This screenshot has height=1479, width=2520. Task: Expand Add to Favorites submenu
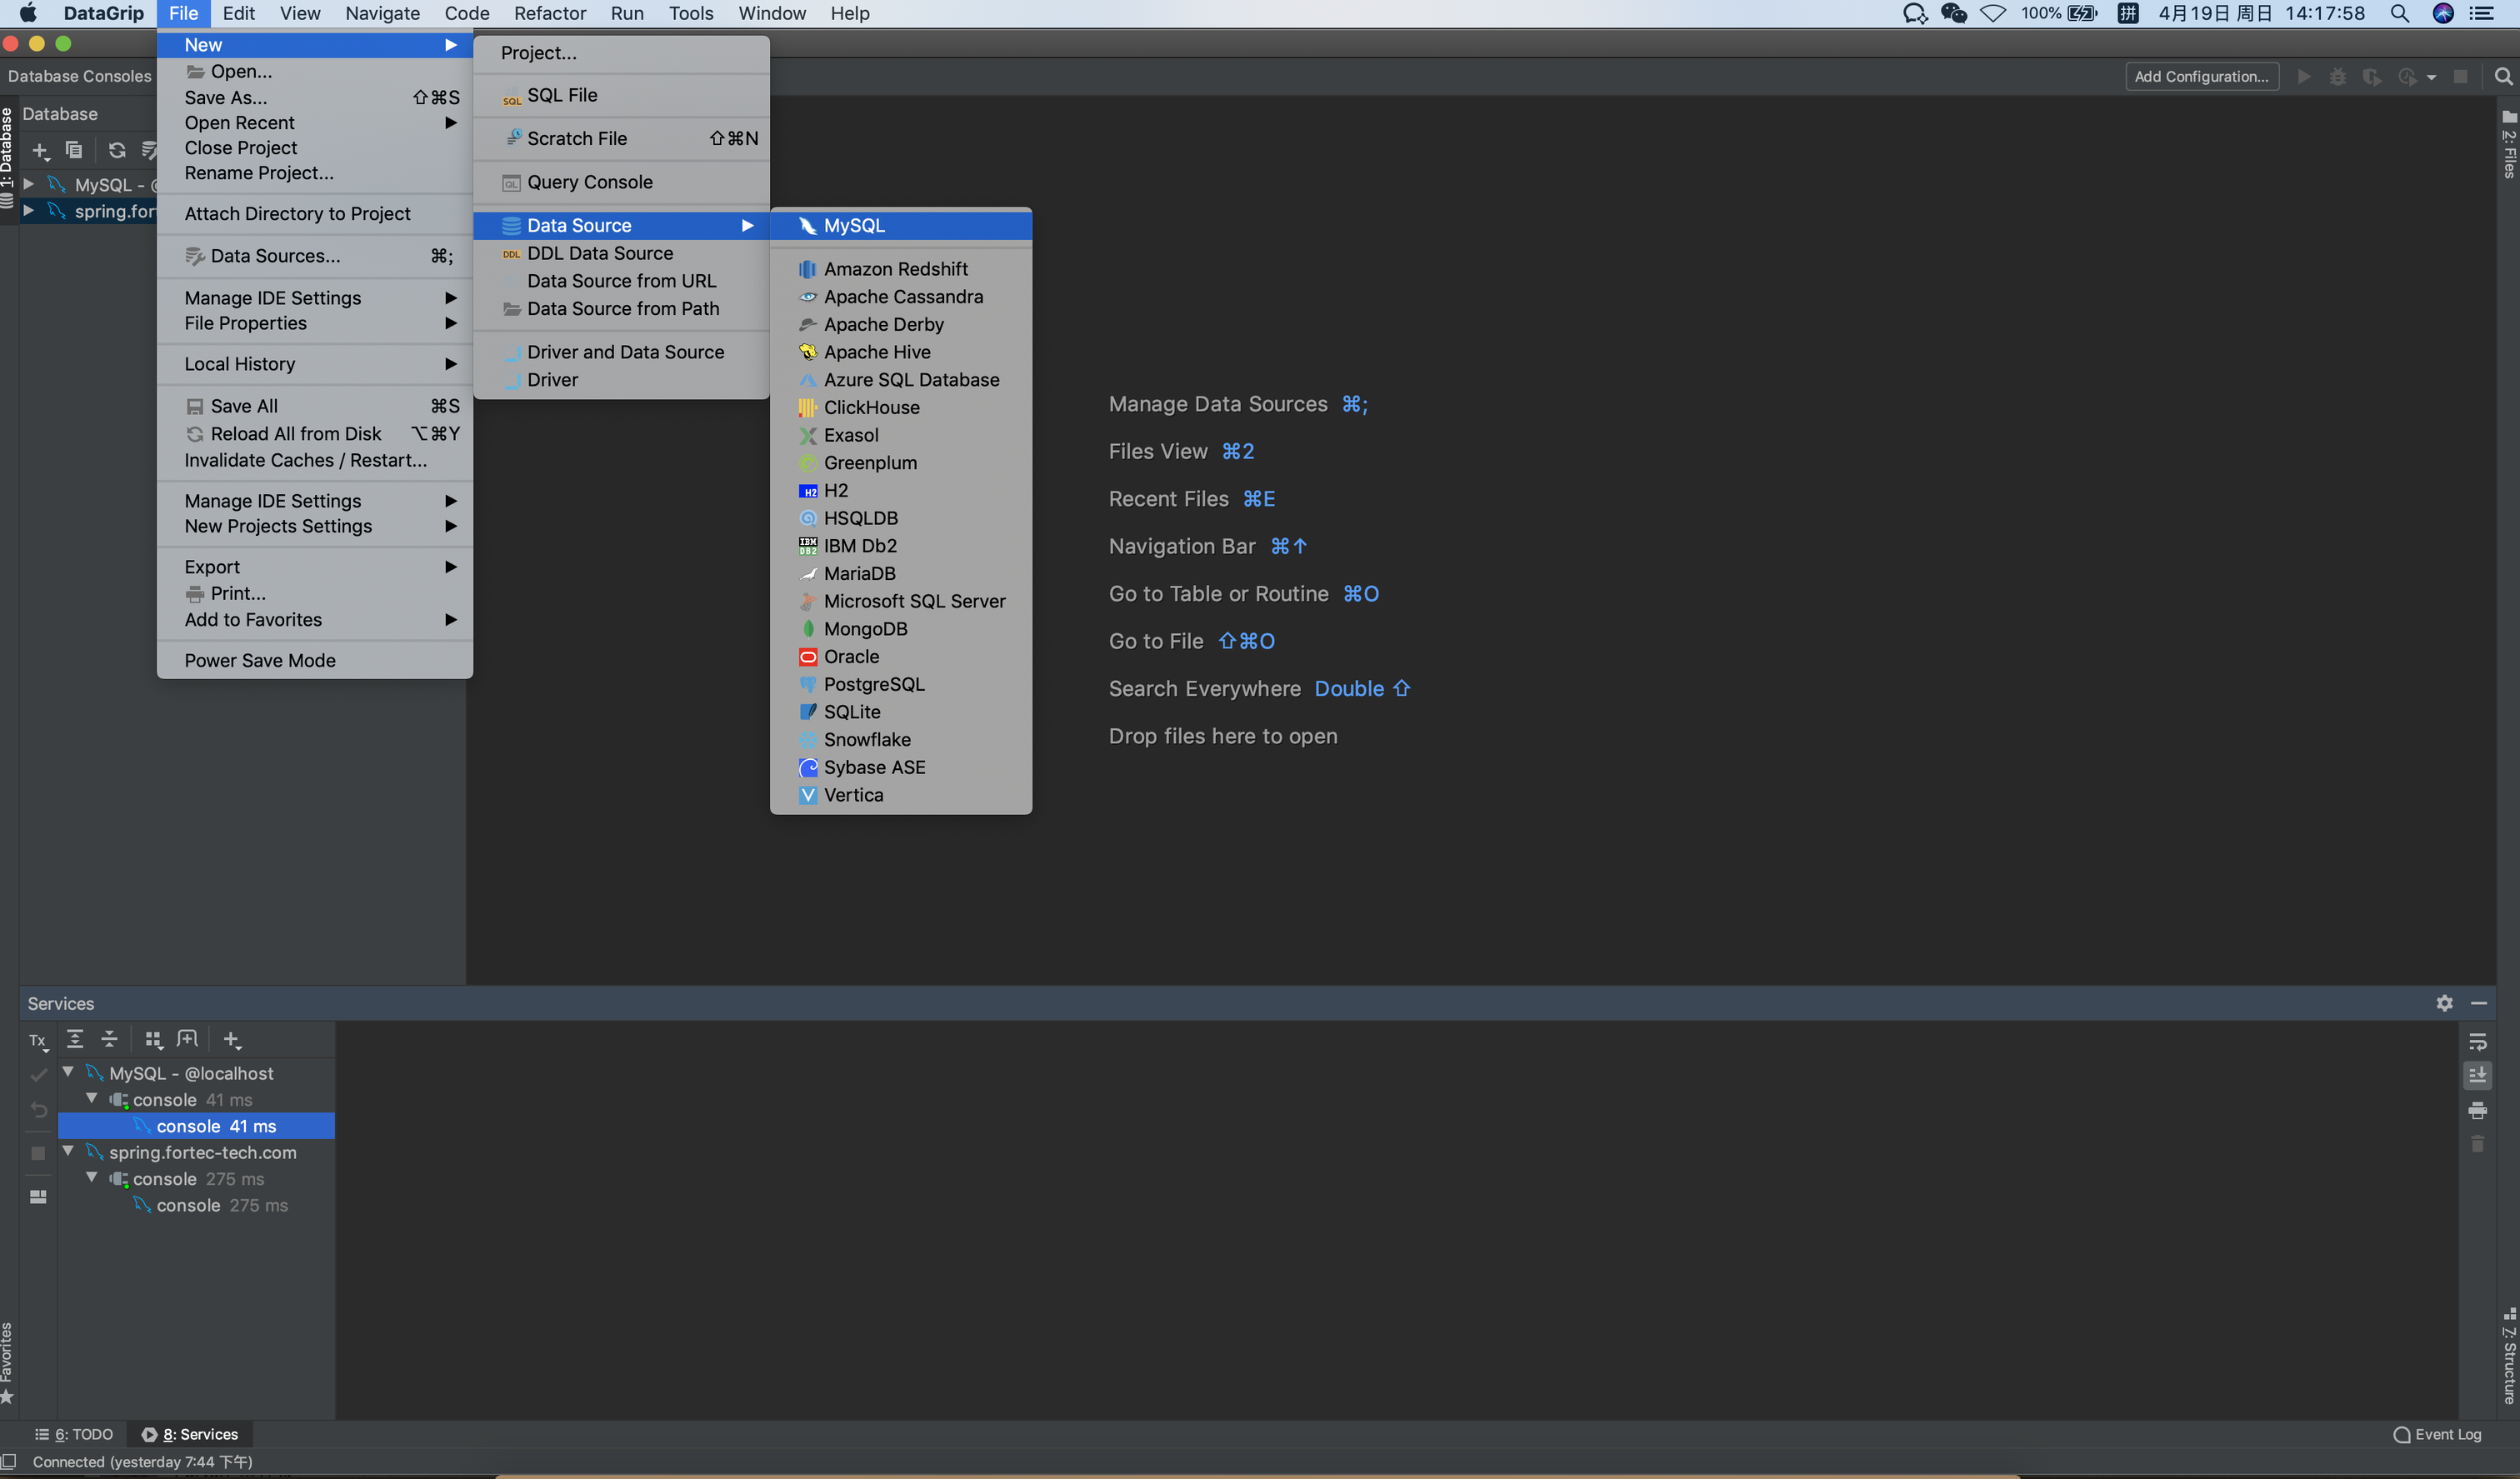315,619
